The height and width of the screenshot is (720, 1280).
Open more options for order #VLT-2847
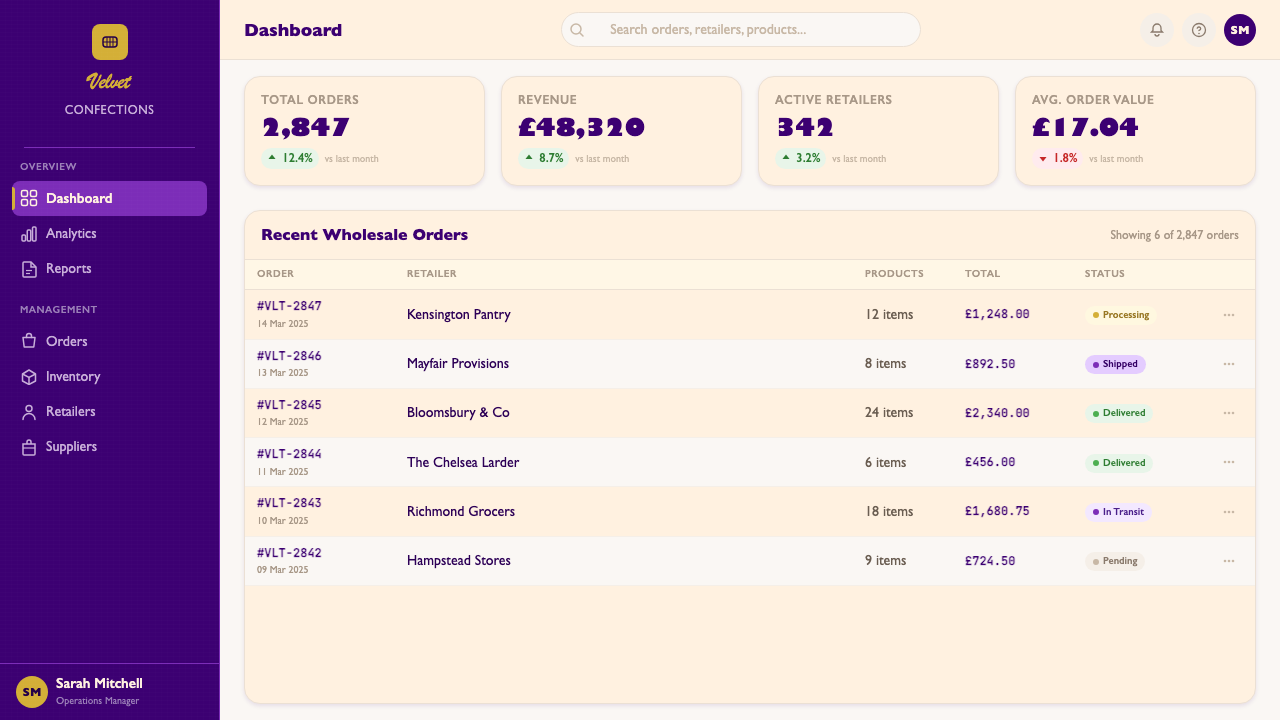pyautogui.click(x=1229, y=314)
